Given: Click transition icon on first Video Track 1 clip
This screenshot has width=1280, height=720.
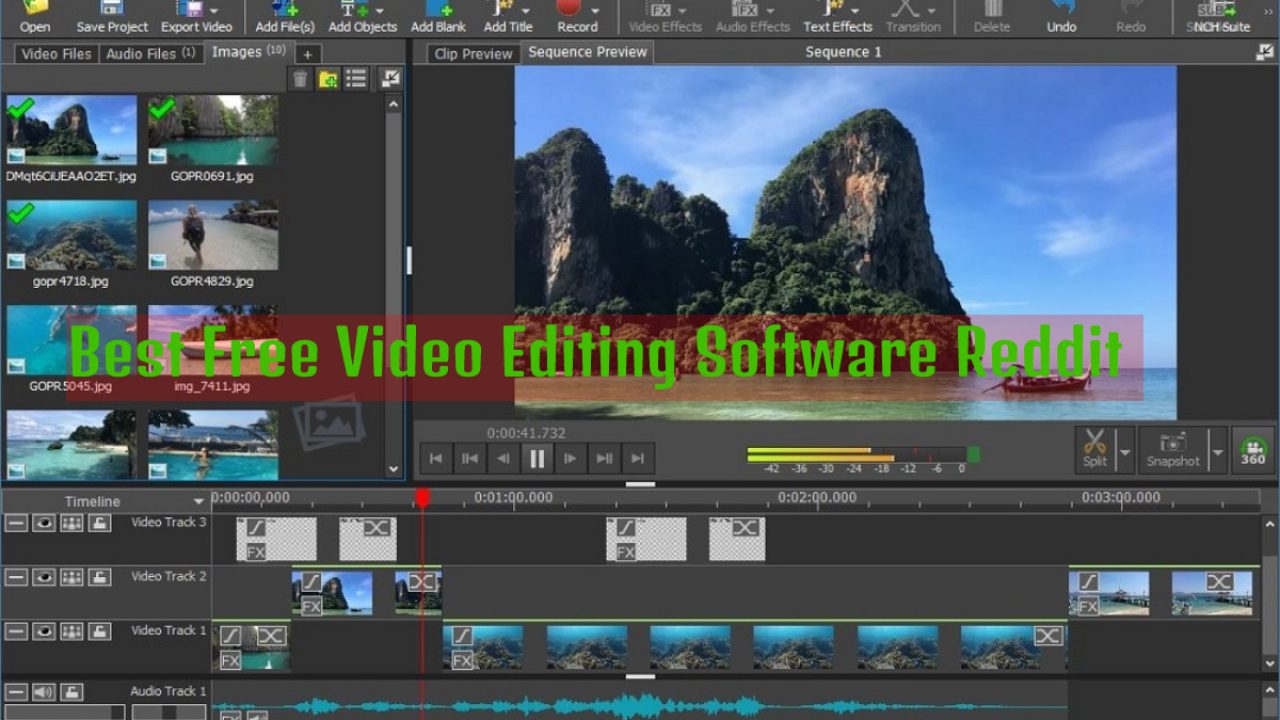Looking at the screenshot, I should tap(271, 636).
